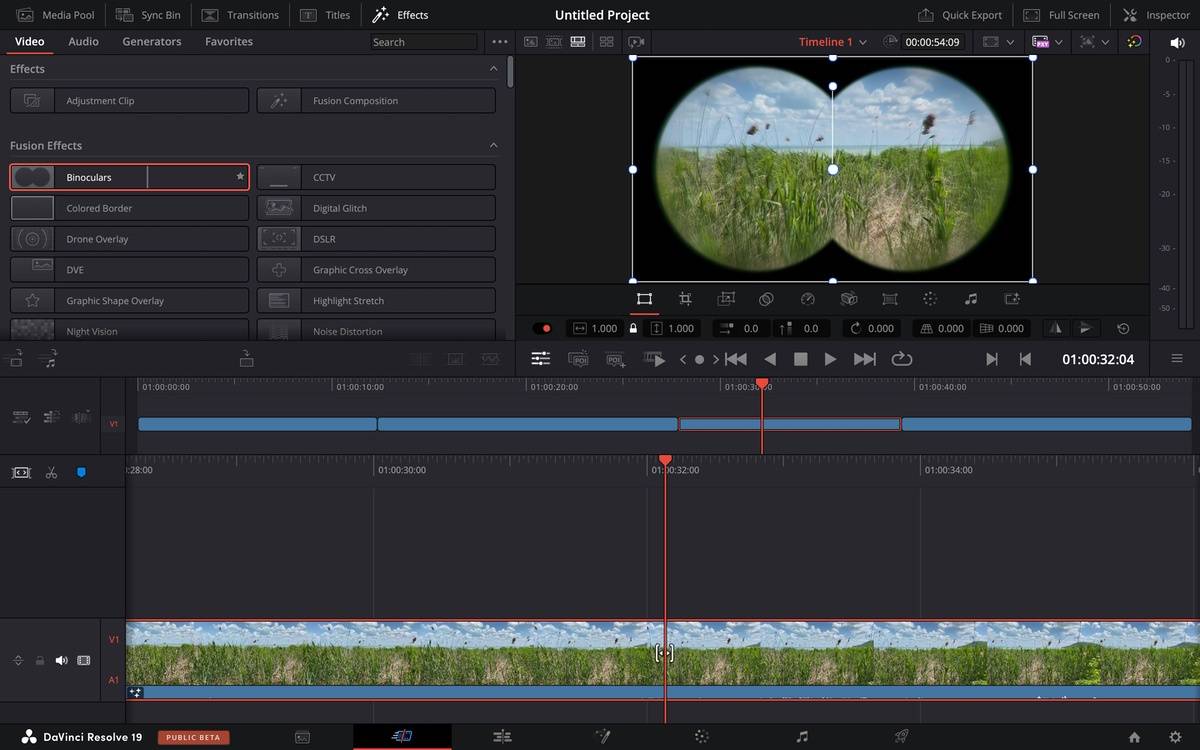This screenshot has width=1200, height=750.
Task: Open the Transitions panel
Action: pos(240,15)
